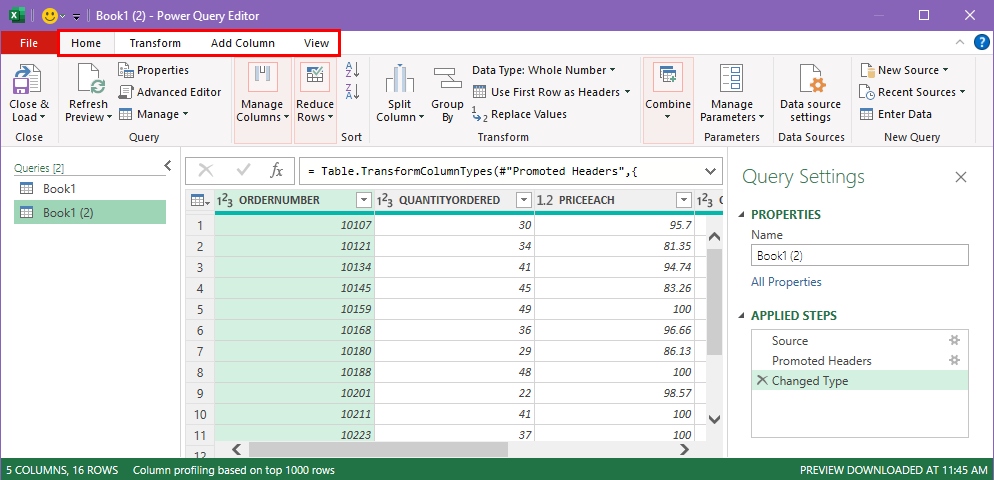Switch to the Transform tab
Screen dimensions: 994x480
(155, 43)
